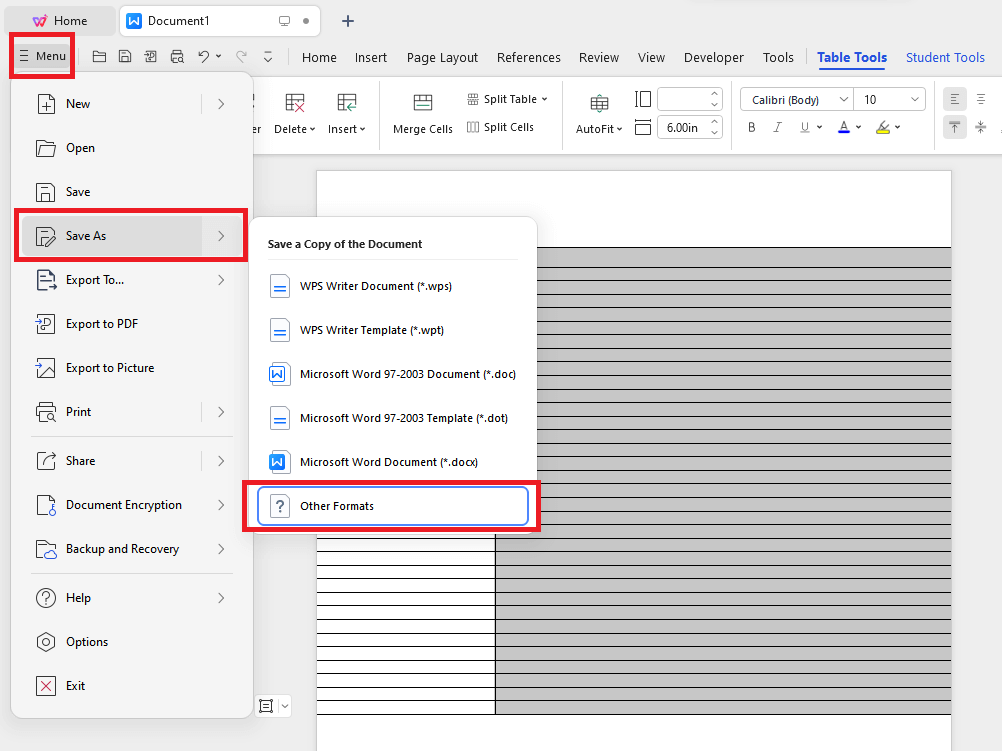This screenshot has width=1002, height=751.
Task: Click the Document Encryption icon
Action: (x=46, y=505)
